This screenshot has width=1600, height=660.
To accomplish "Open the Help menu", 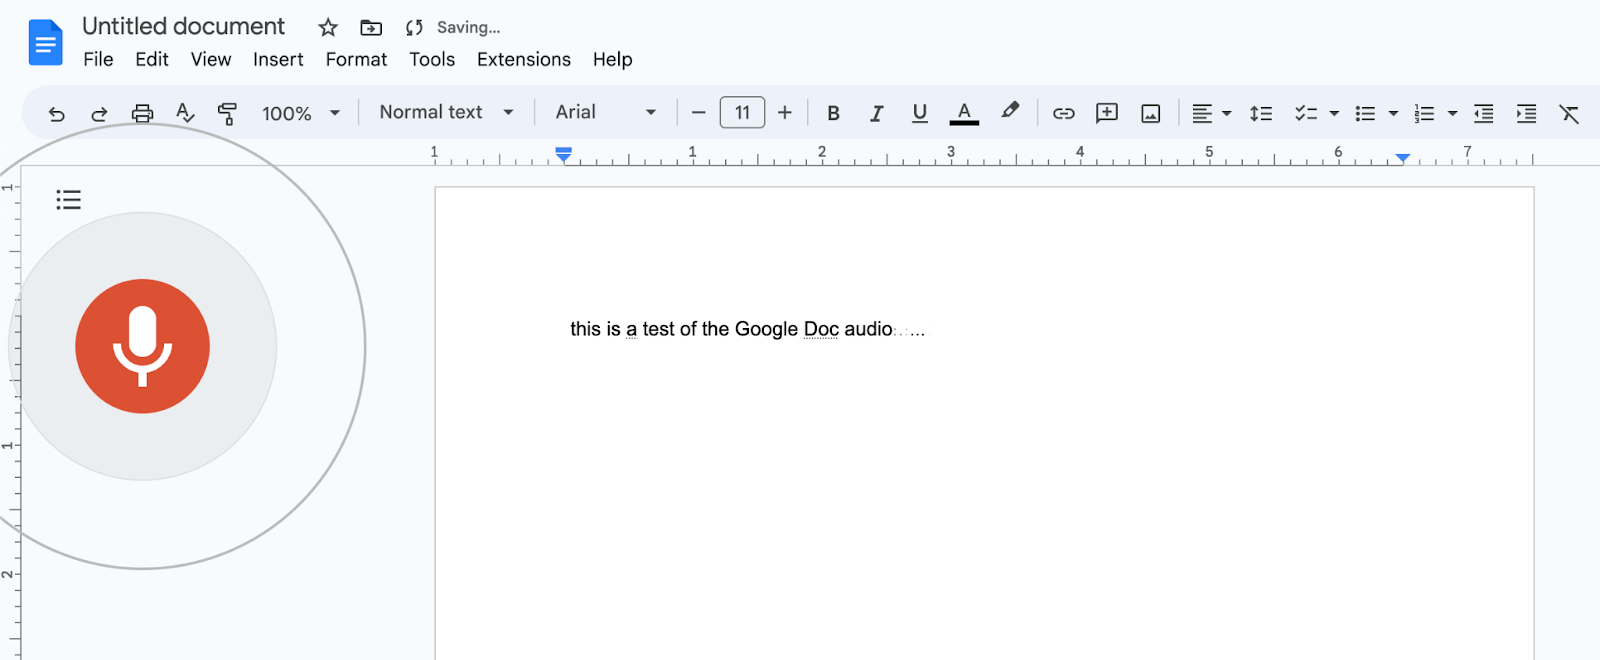I will [612, 59].
